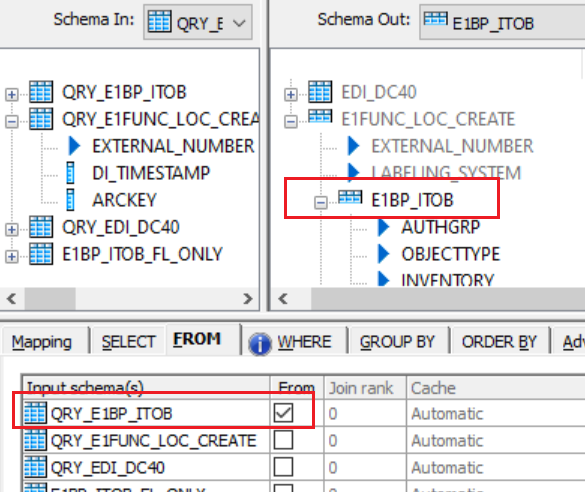Tick the From checkbox for QRY_EDI_DC40

click(283, 467)
